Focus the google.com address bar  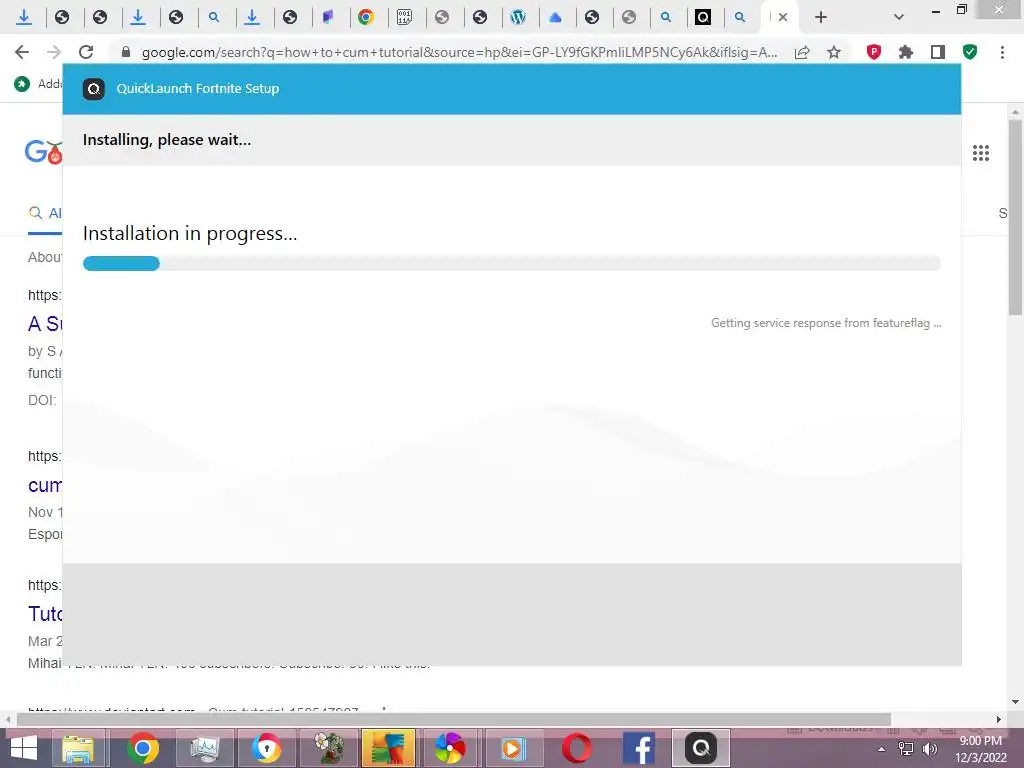(459, 52)
